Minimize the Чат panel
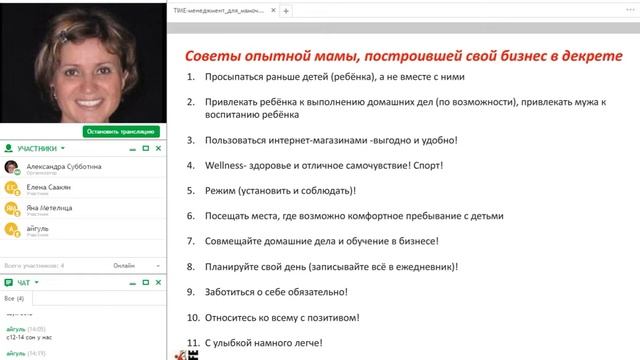 tap(133, 283)
